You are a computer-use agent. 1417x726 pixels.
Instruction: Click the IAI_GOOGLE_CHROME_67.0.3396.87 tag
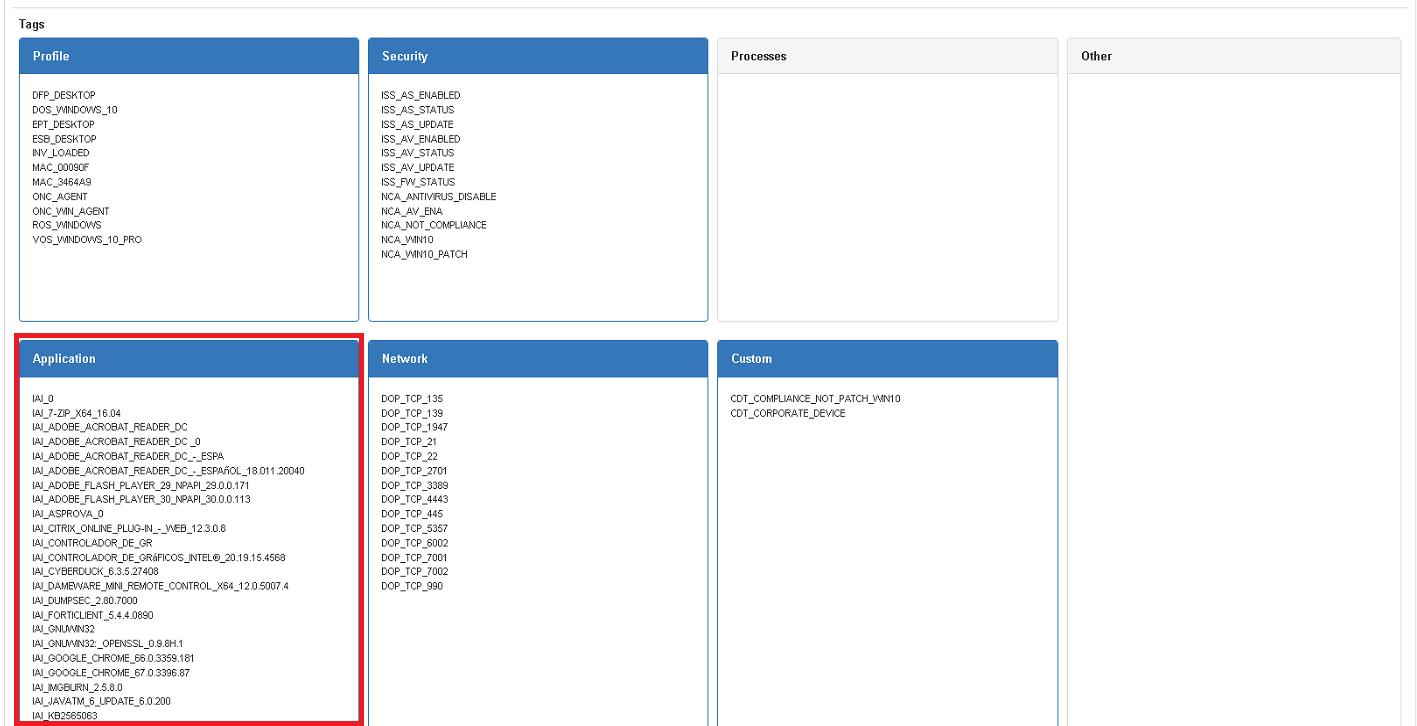(111, 673)
